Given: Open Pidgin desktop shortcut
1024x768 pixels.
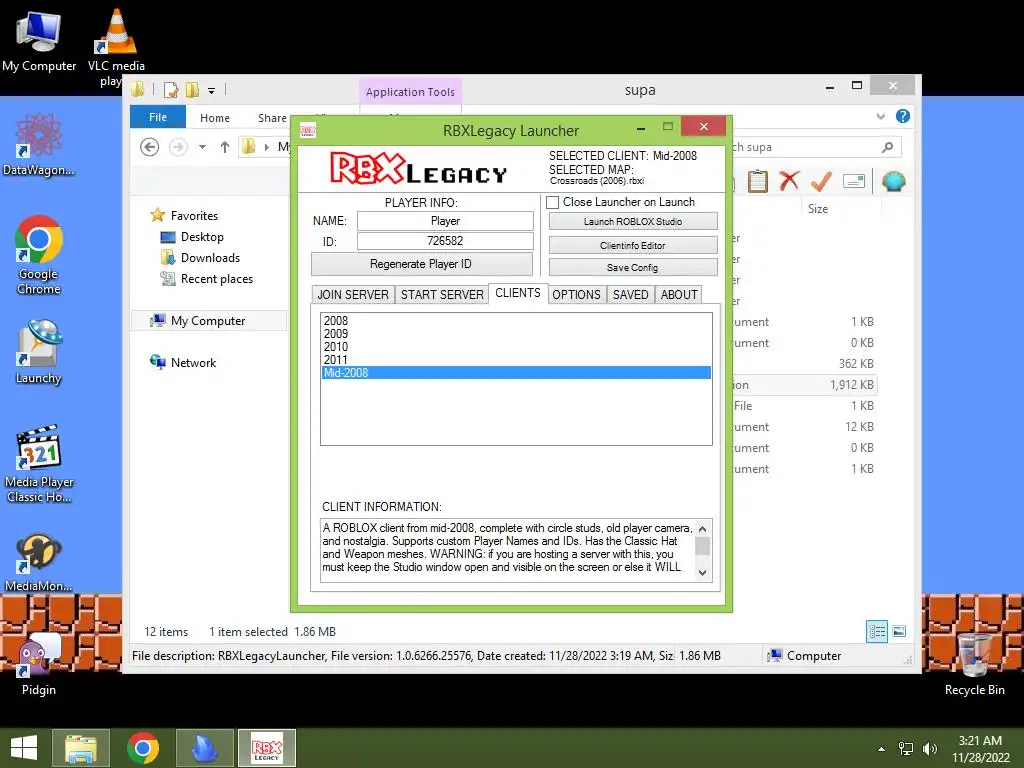Looking at the screenshot, I should click(39, 663).
